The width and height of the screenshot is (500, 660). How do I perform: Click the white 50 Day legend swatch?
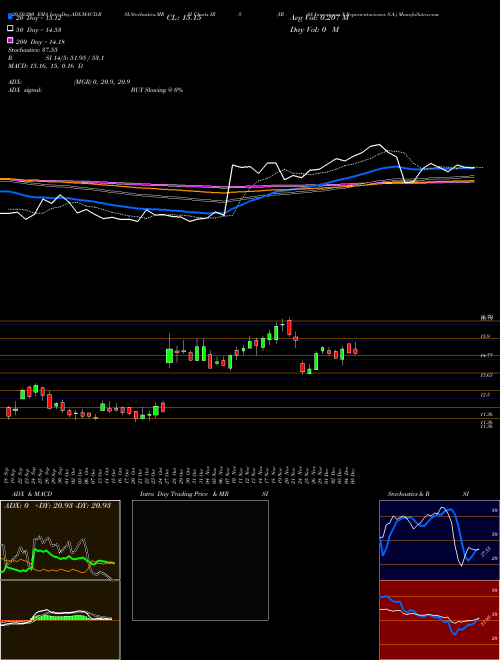click(x=11, y=29)
